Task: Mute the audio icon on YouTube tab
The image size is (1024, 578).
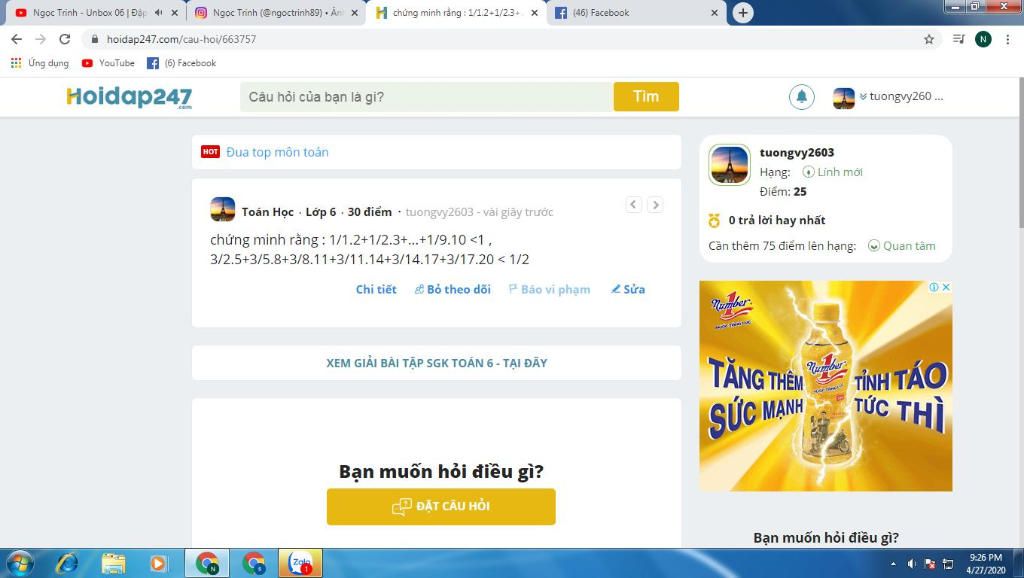Action: [x=158, y=12]
